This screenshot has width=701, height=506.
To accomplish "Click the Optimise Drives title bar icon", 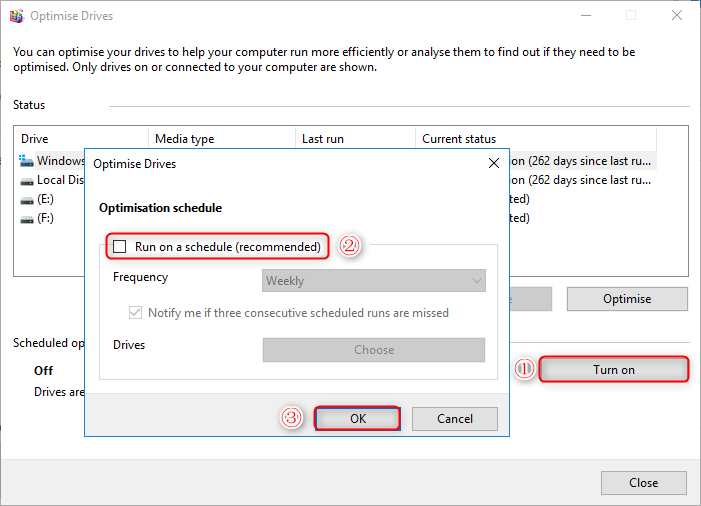I will 16,16.
